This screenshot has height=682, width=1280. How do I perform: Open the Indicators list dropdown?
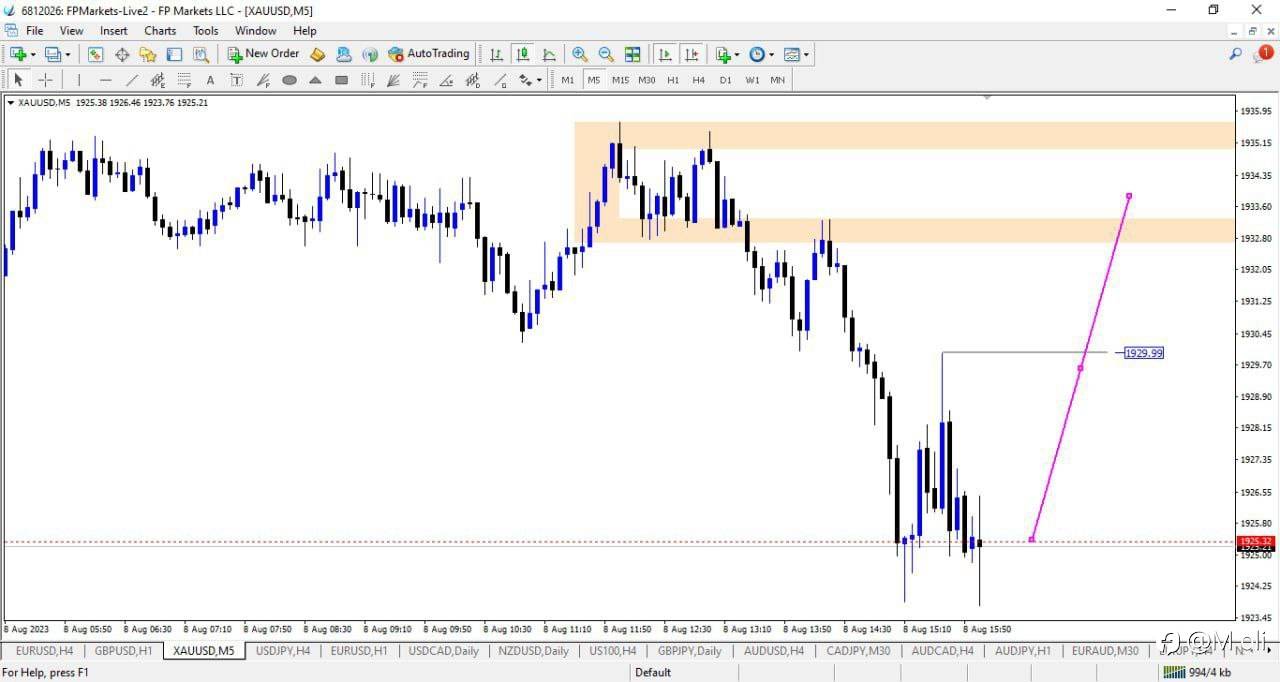coord(727,54)
